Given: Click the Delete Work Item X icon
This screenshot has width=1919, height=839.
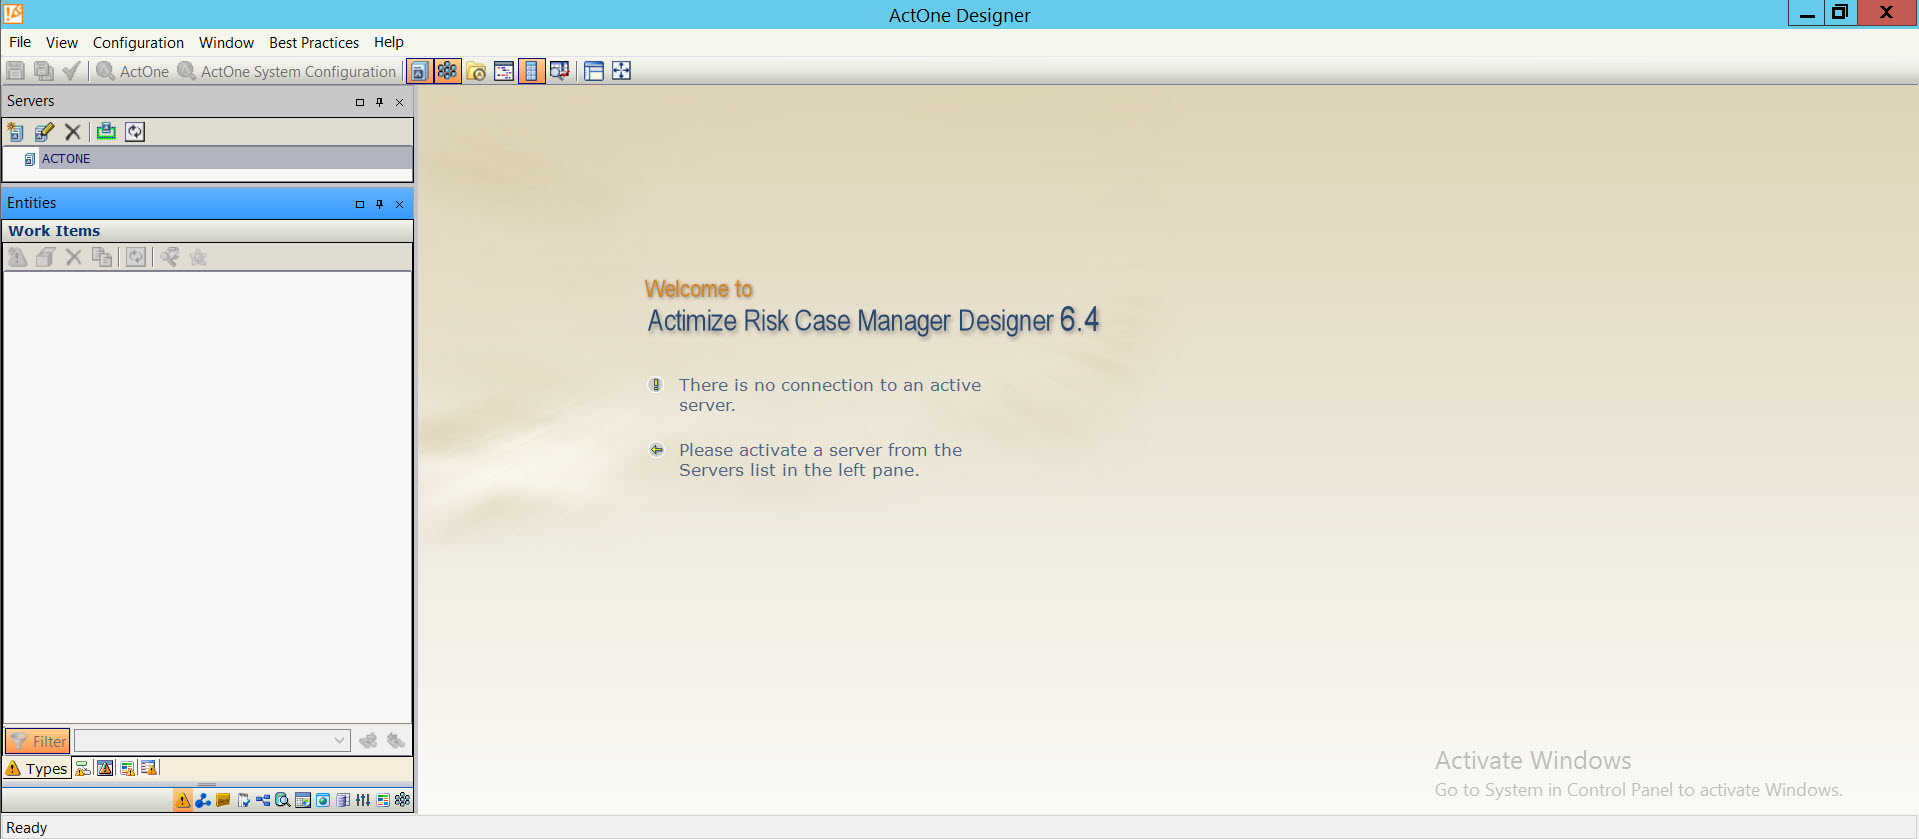Looking at the screenshot, I should pyautogui.click(x=73, y=257).
